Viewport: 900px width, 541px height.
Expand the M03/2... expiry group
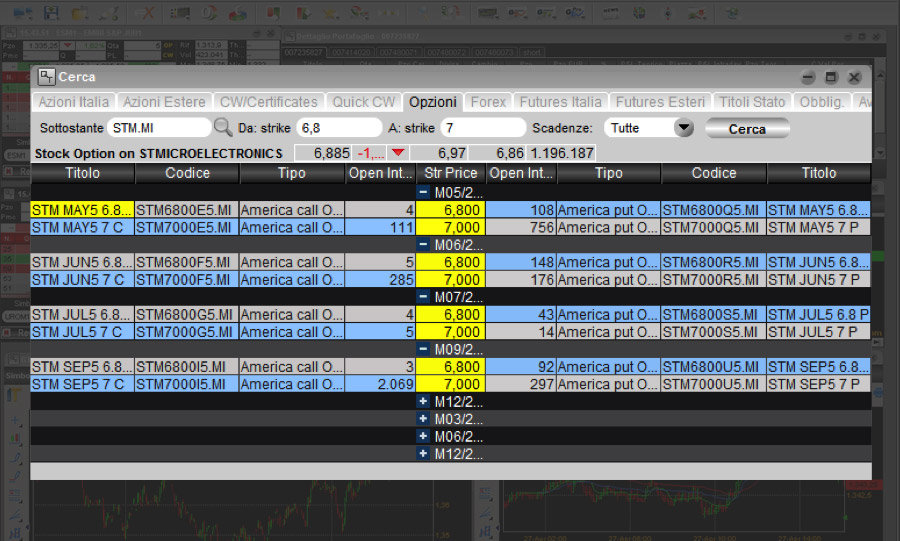point(423,419)
